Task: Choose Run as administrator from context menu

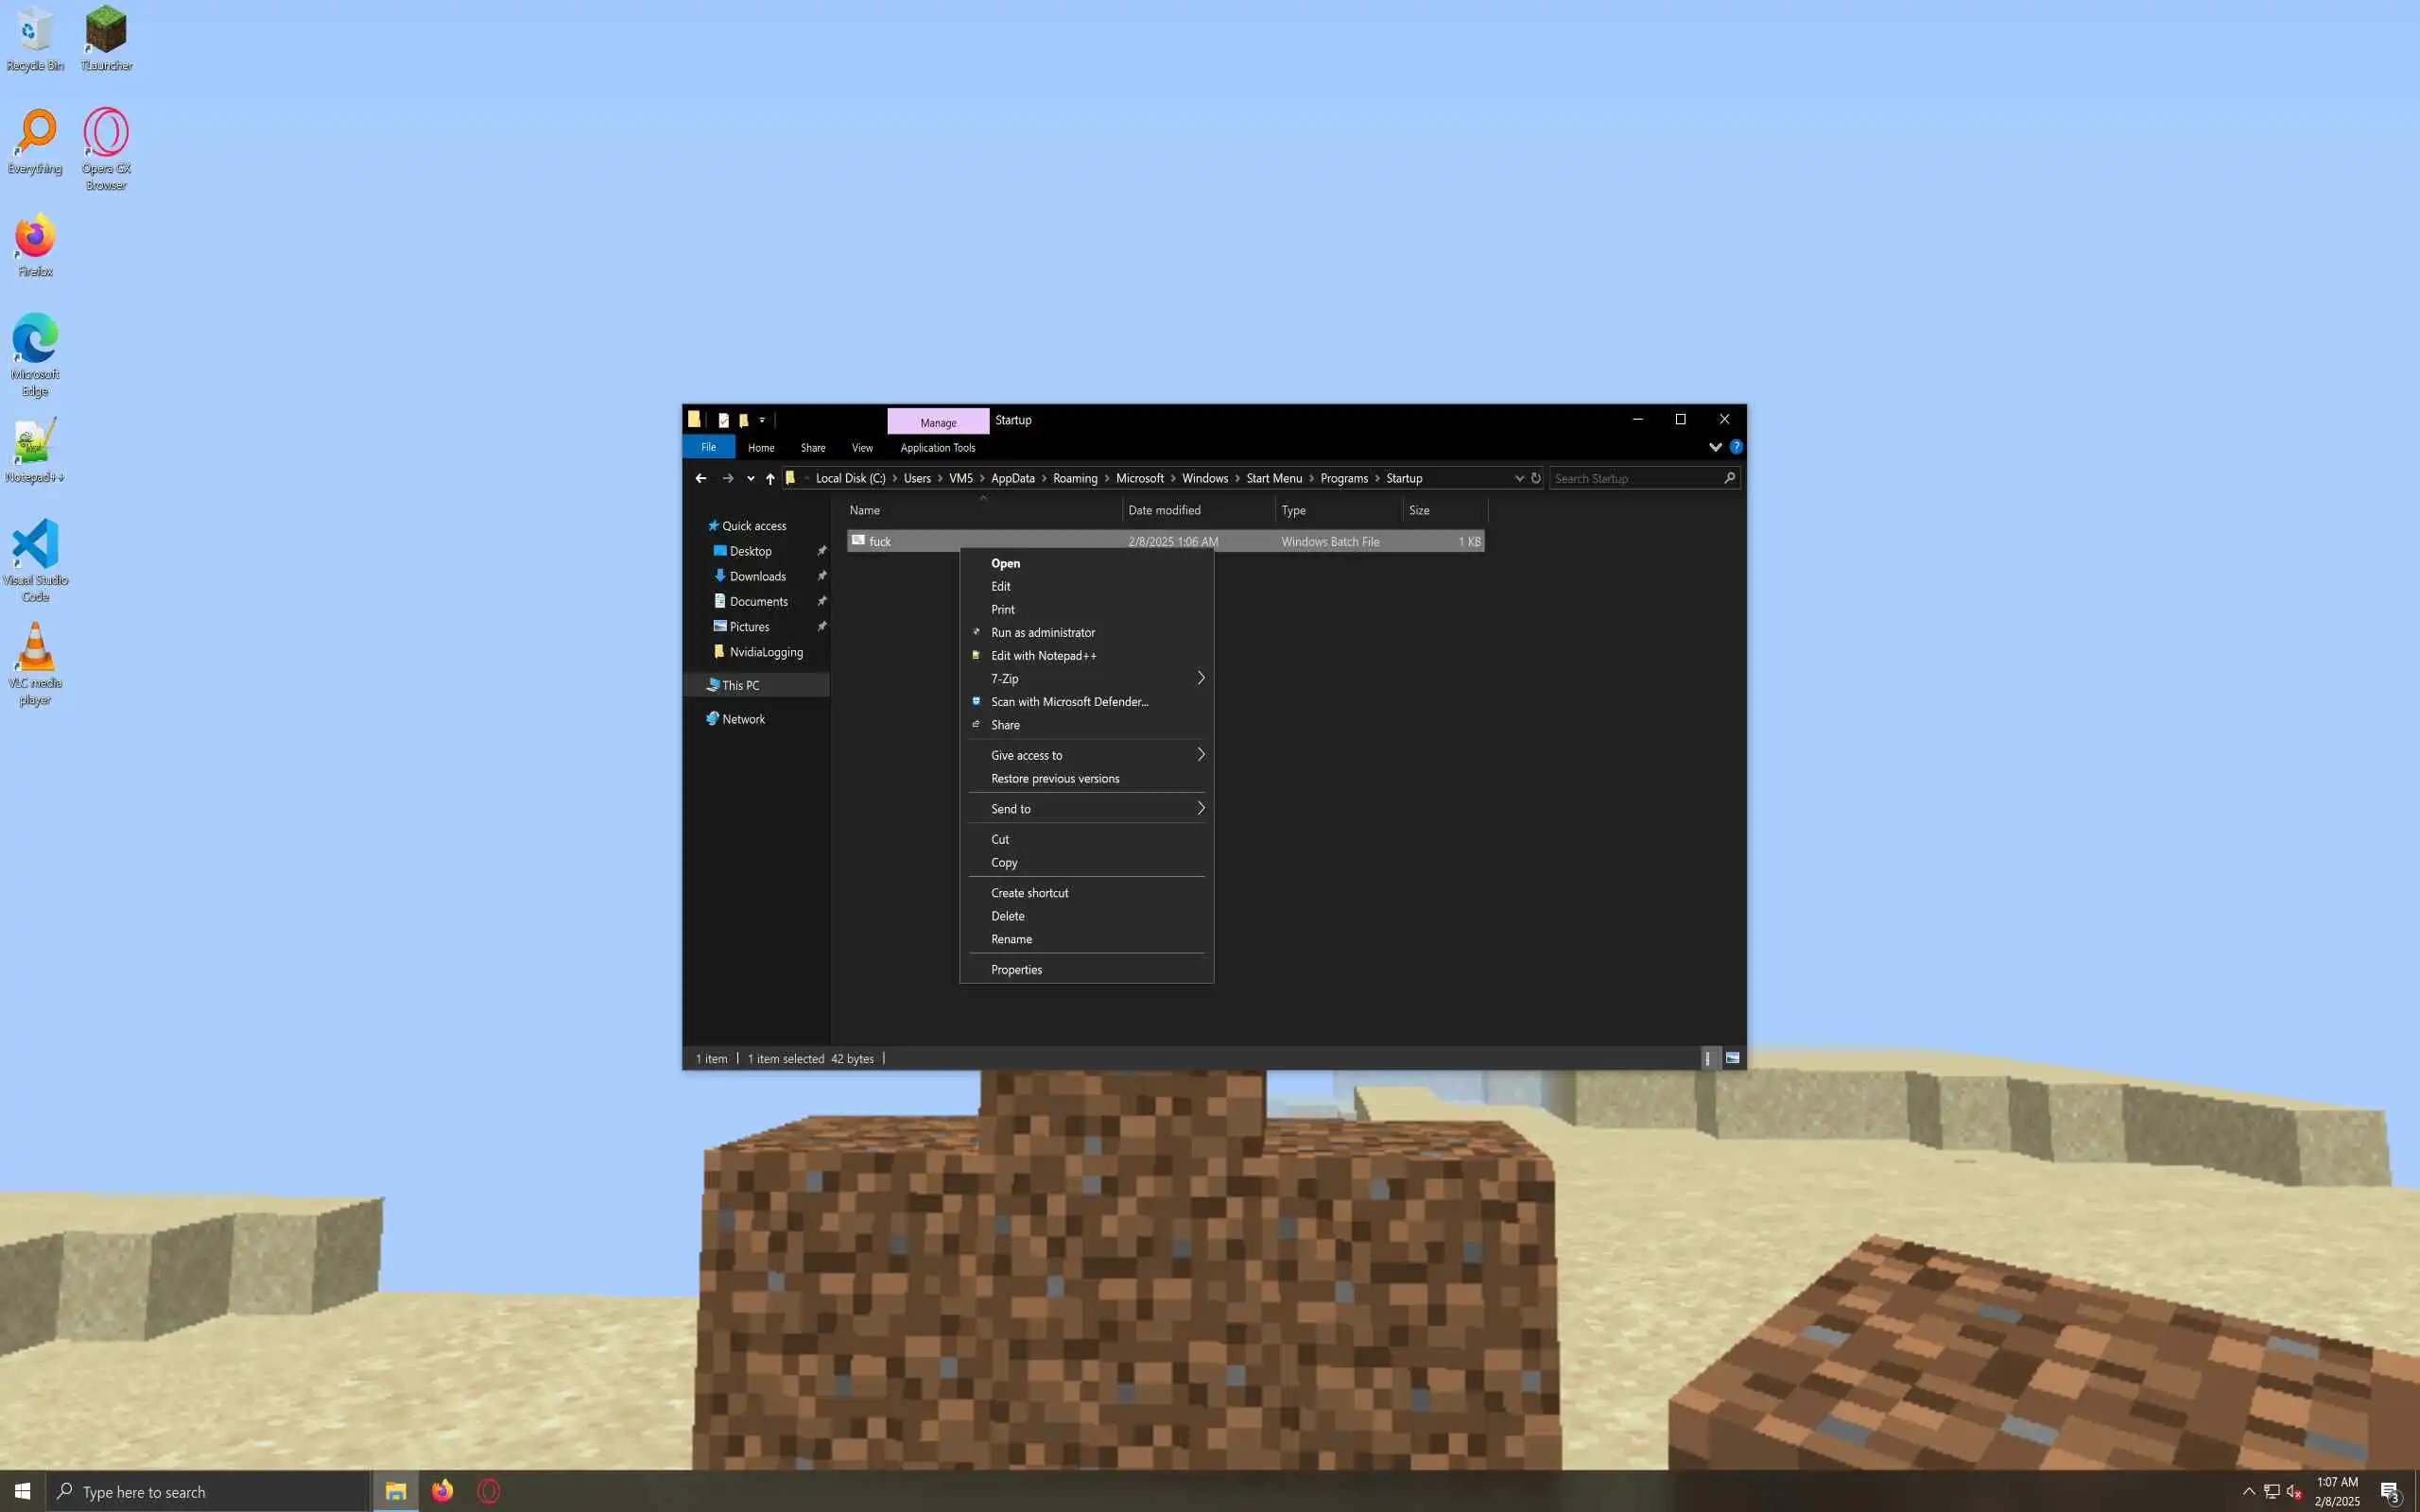Action: click(1042, 632)
